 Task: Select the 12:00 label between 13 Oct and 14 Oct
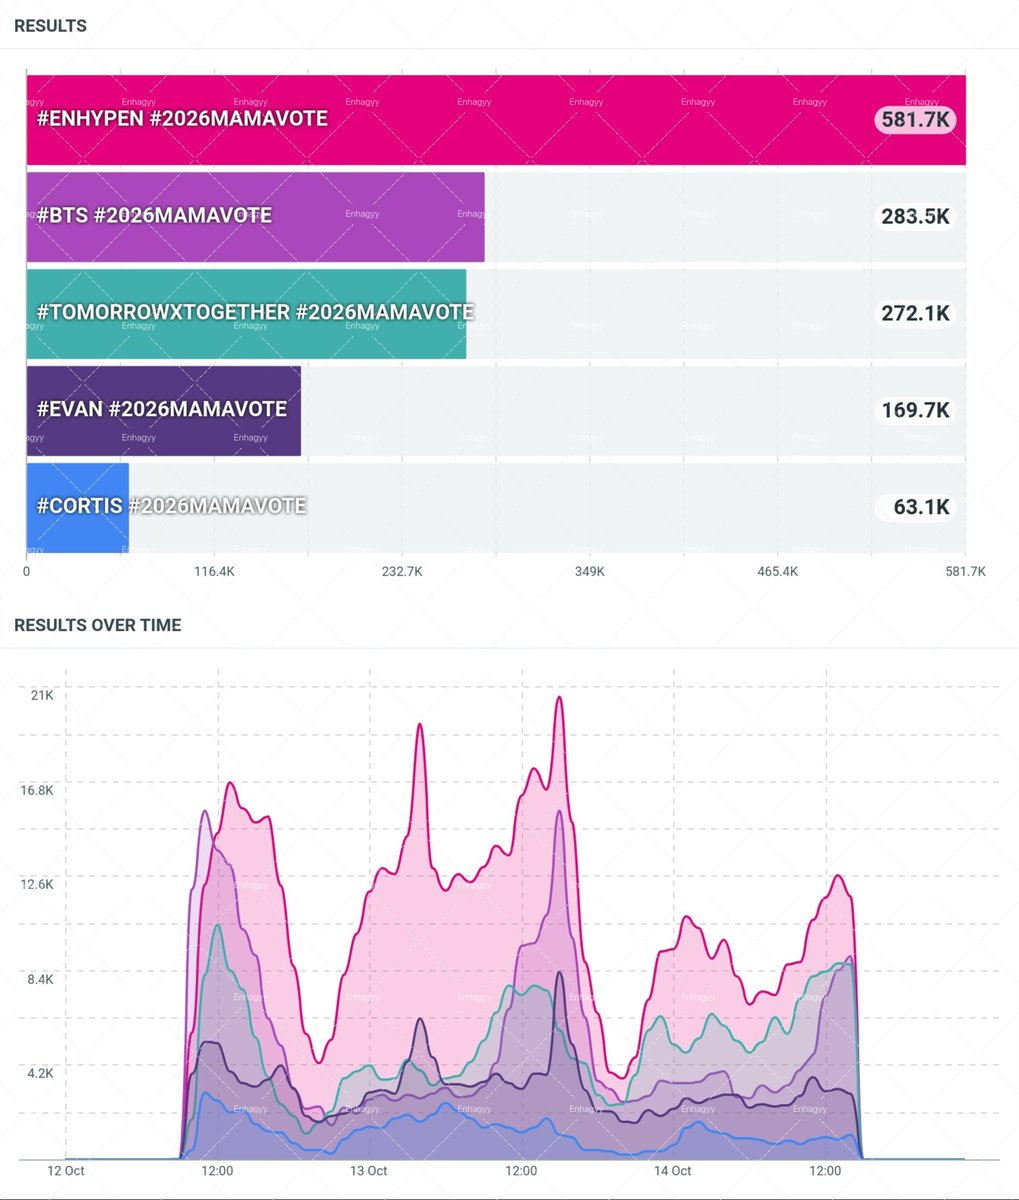(521, 1171)
